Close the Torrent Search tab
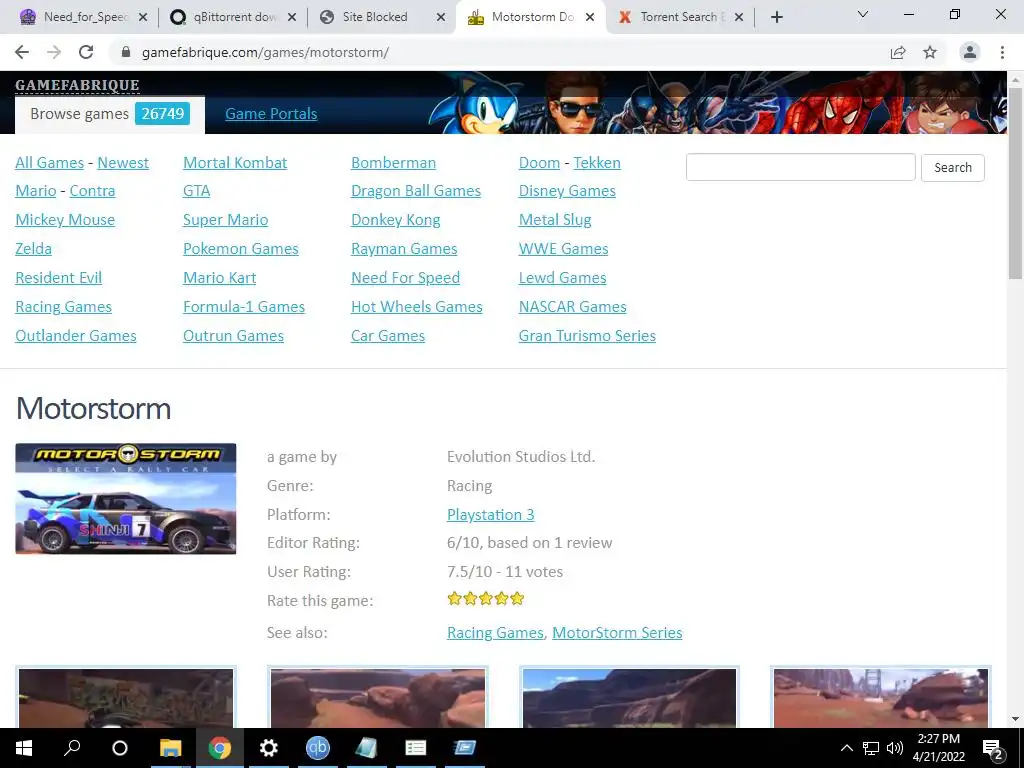1024x768 pixels. pos(739,17)
